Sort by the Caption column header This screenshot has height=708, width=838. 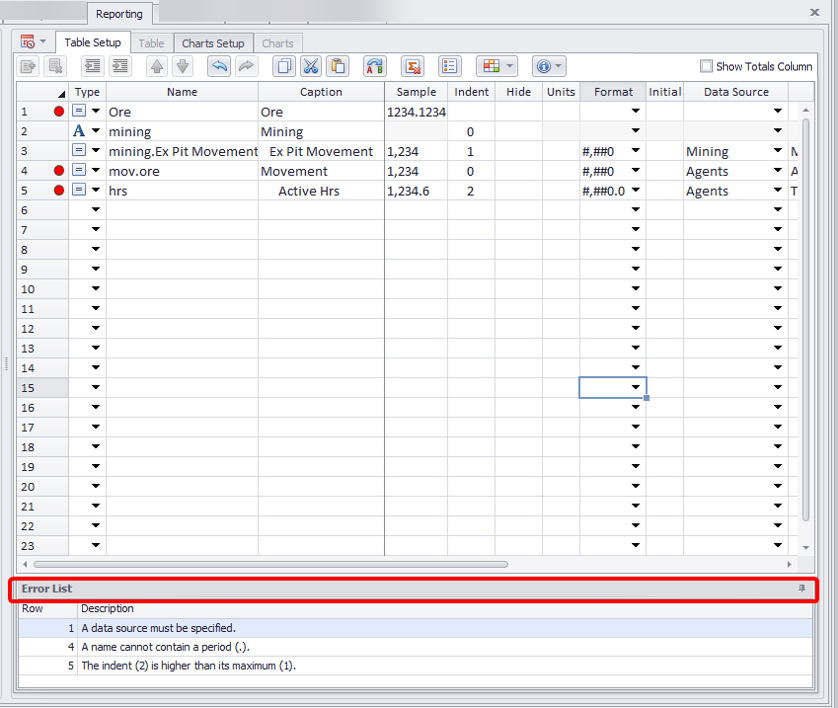(x=321, y=92)
